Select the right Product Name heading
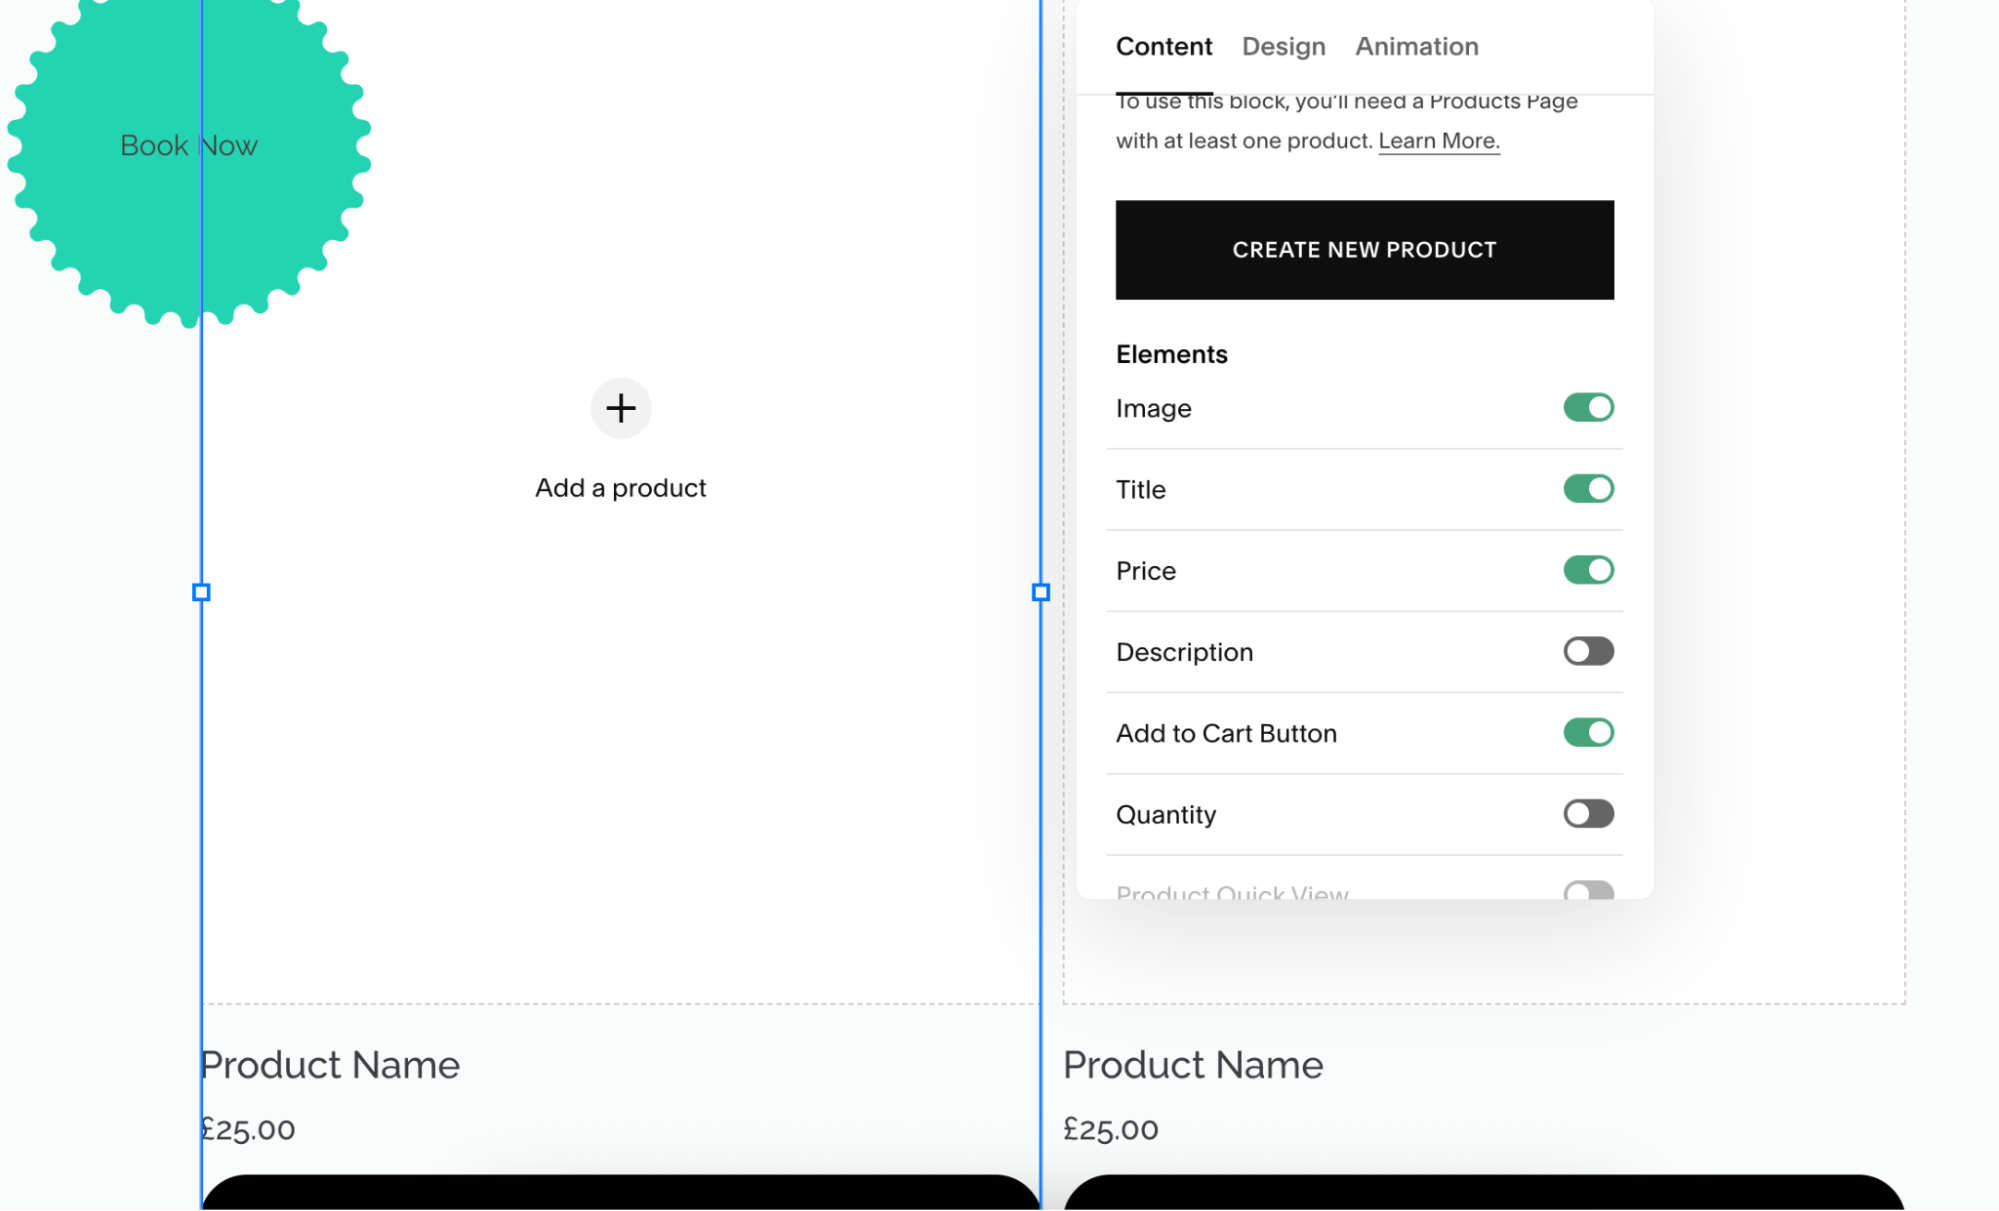 tap(1193, 1065)
